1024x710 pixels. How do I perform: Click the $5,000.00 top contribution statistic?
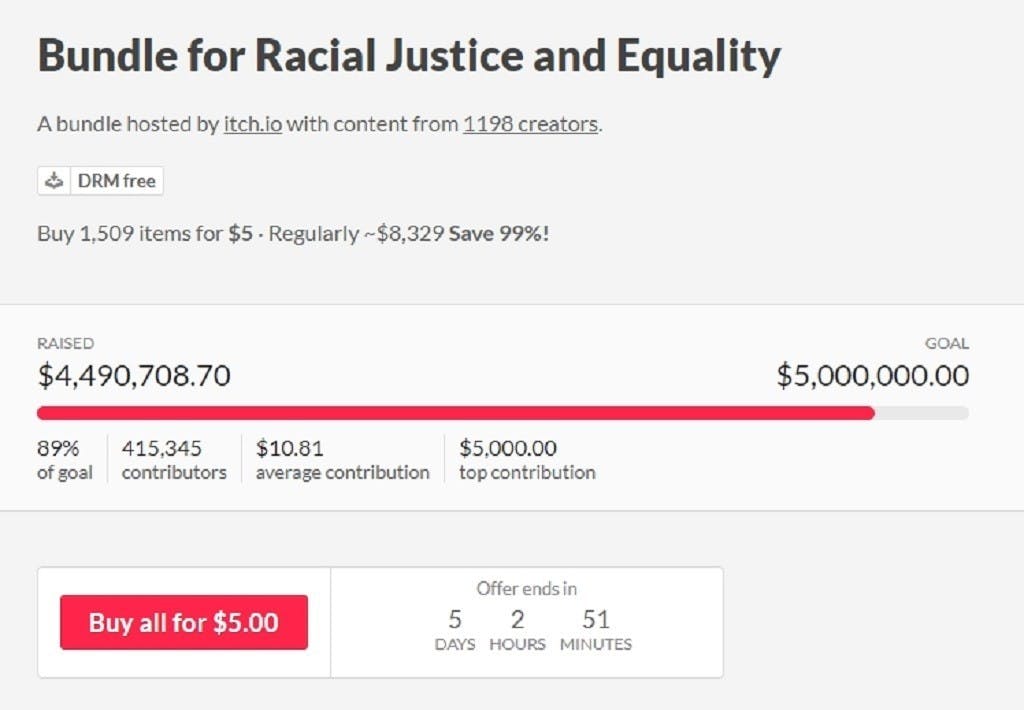tap(527, 460)
